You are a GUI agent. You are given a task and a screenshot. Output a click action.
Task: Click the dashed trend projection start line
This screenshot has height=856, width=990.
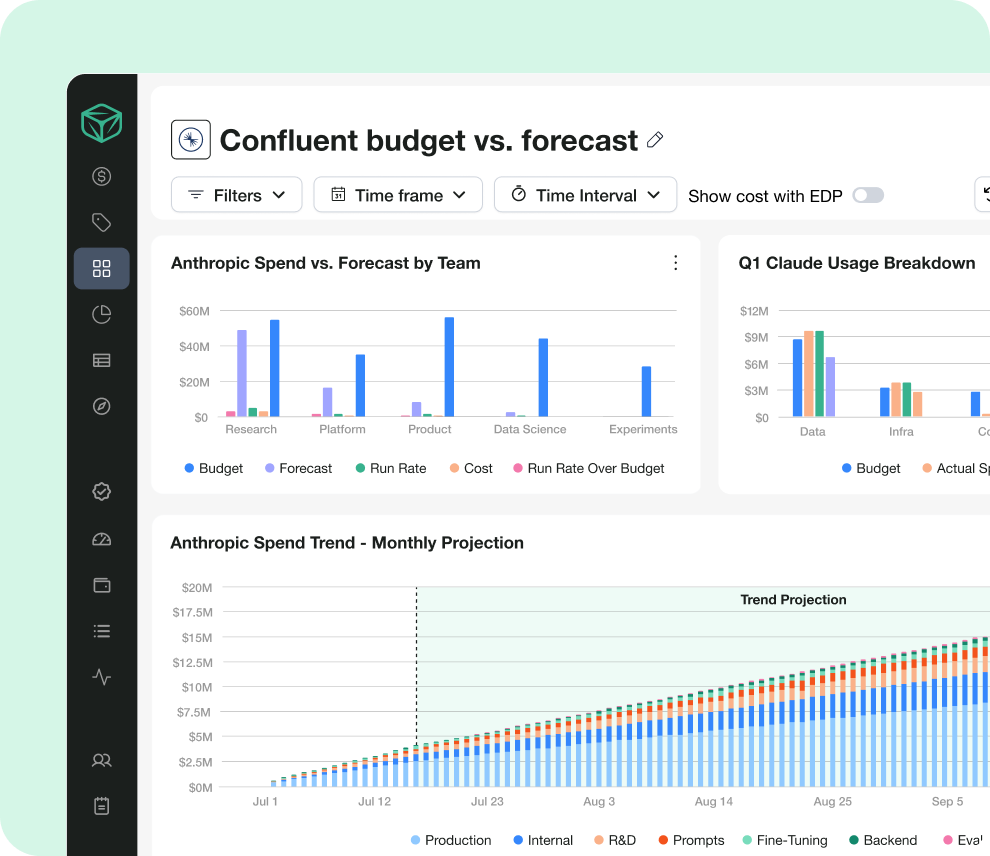pos(416,667)
